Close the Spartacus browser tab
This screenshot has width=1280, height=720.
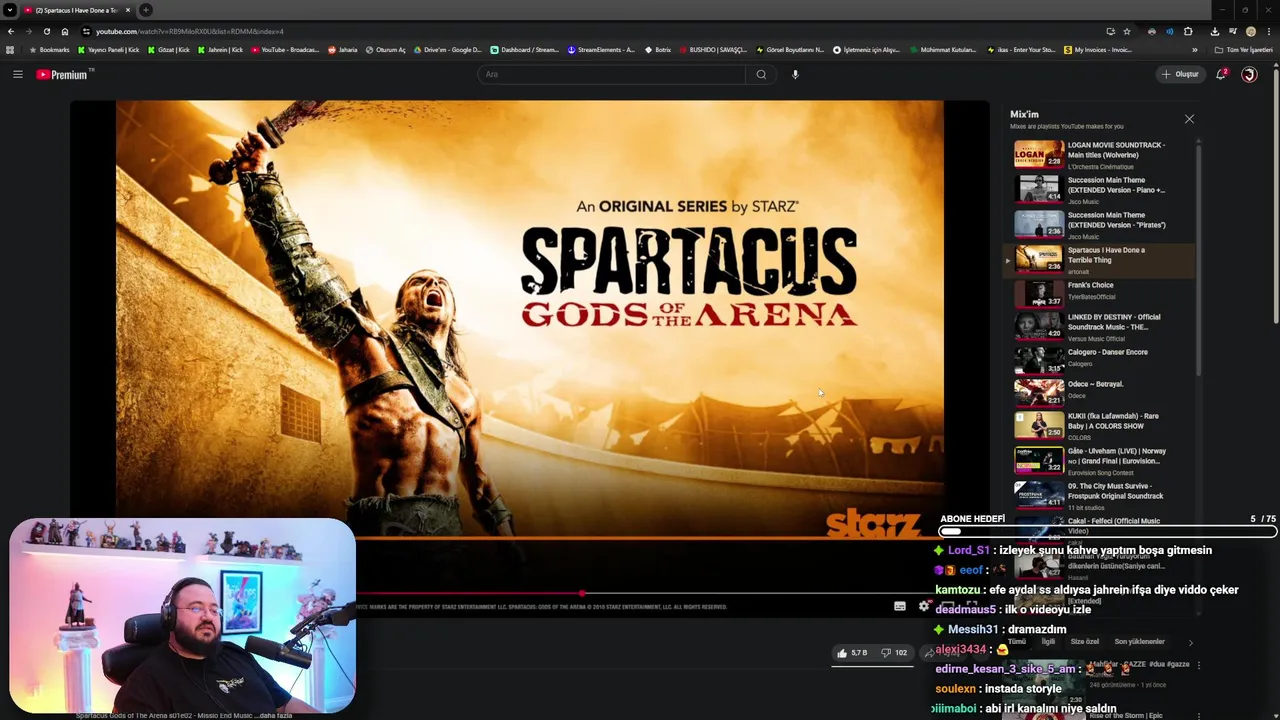pos(128,10)
